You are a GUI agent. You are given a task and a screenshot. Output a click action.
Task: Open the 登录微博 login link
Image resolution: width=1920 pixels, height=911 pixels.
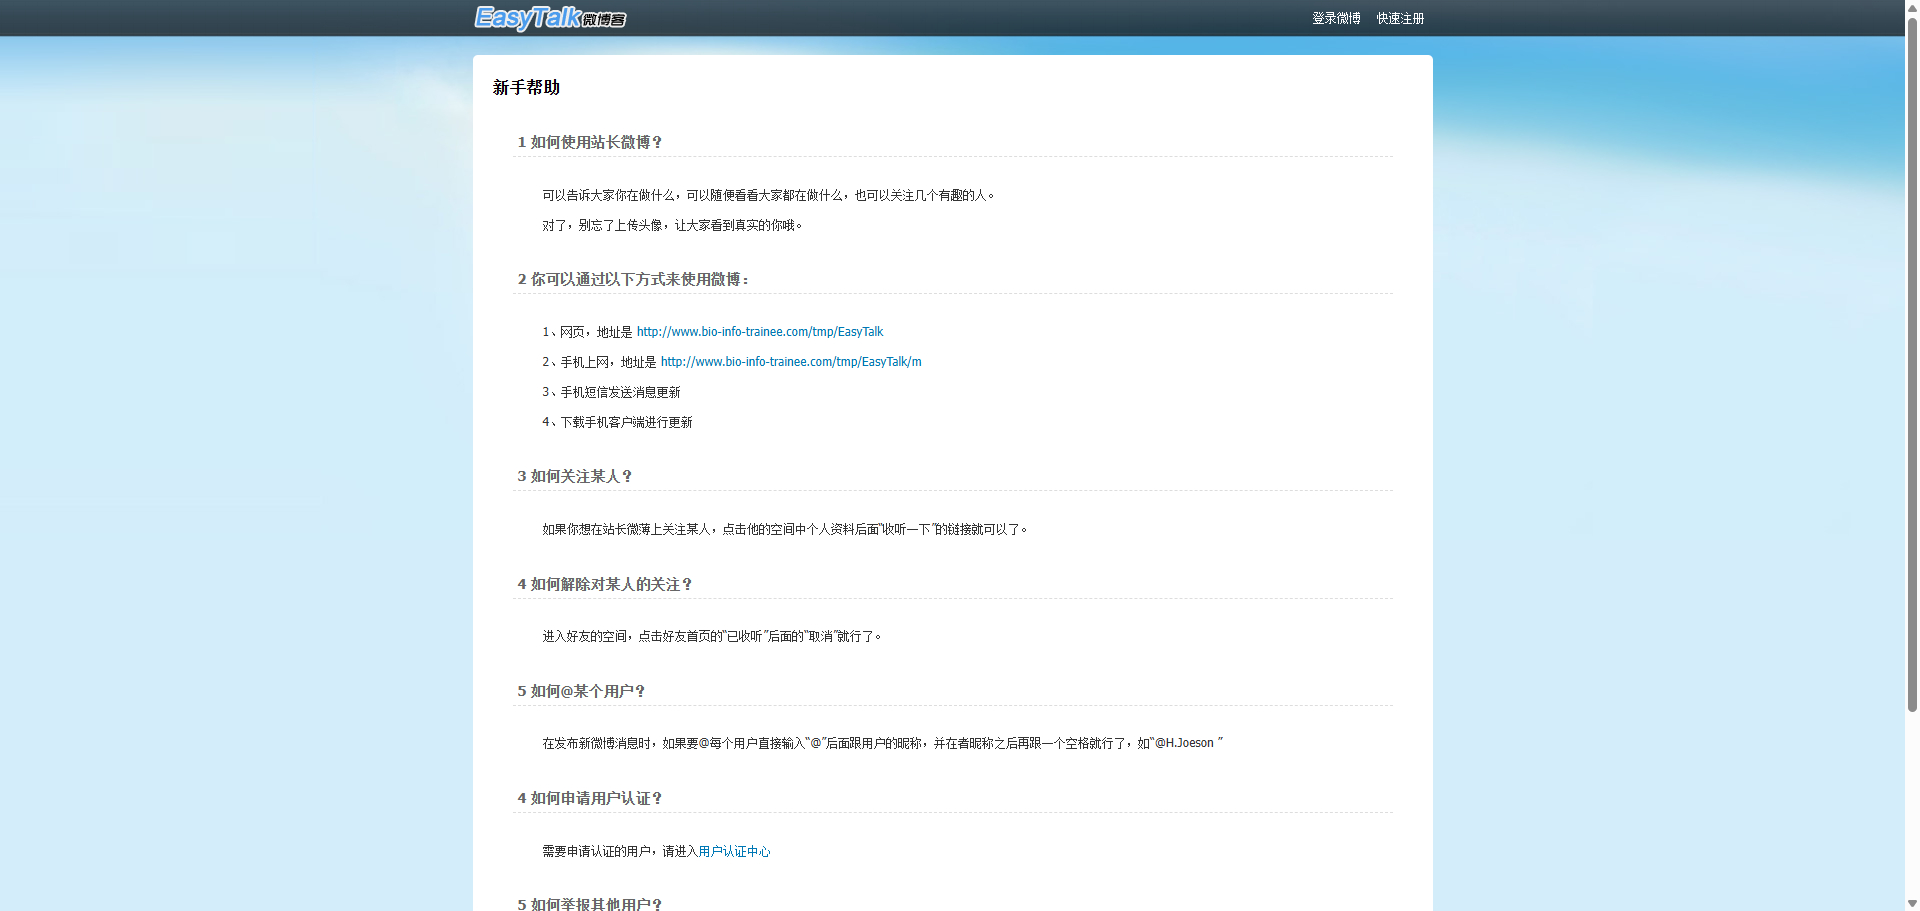point(1336,19)
